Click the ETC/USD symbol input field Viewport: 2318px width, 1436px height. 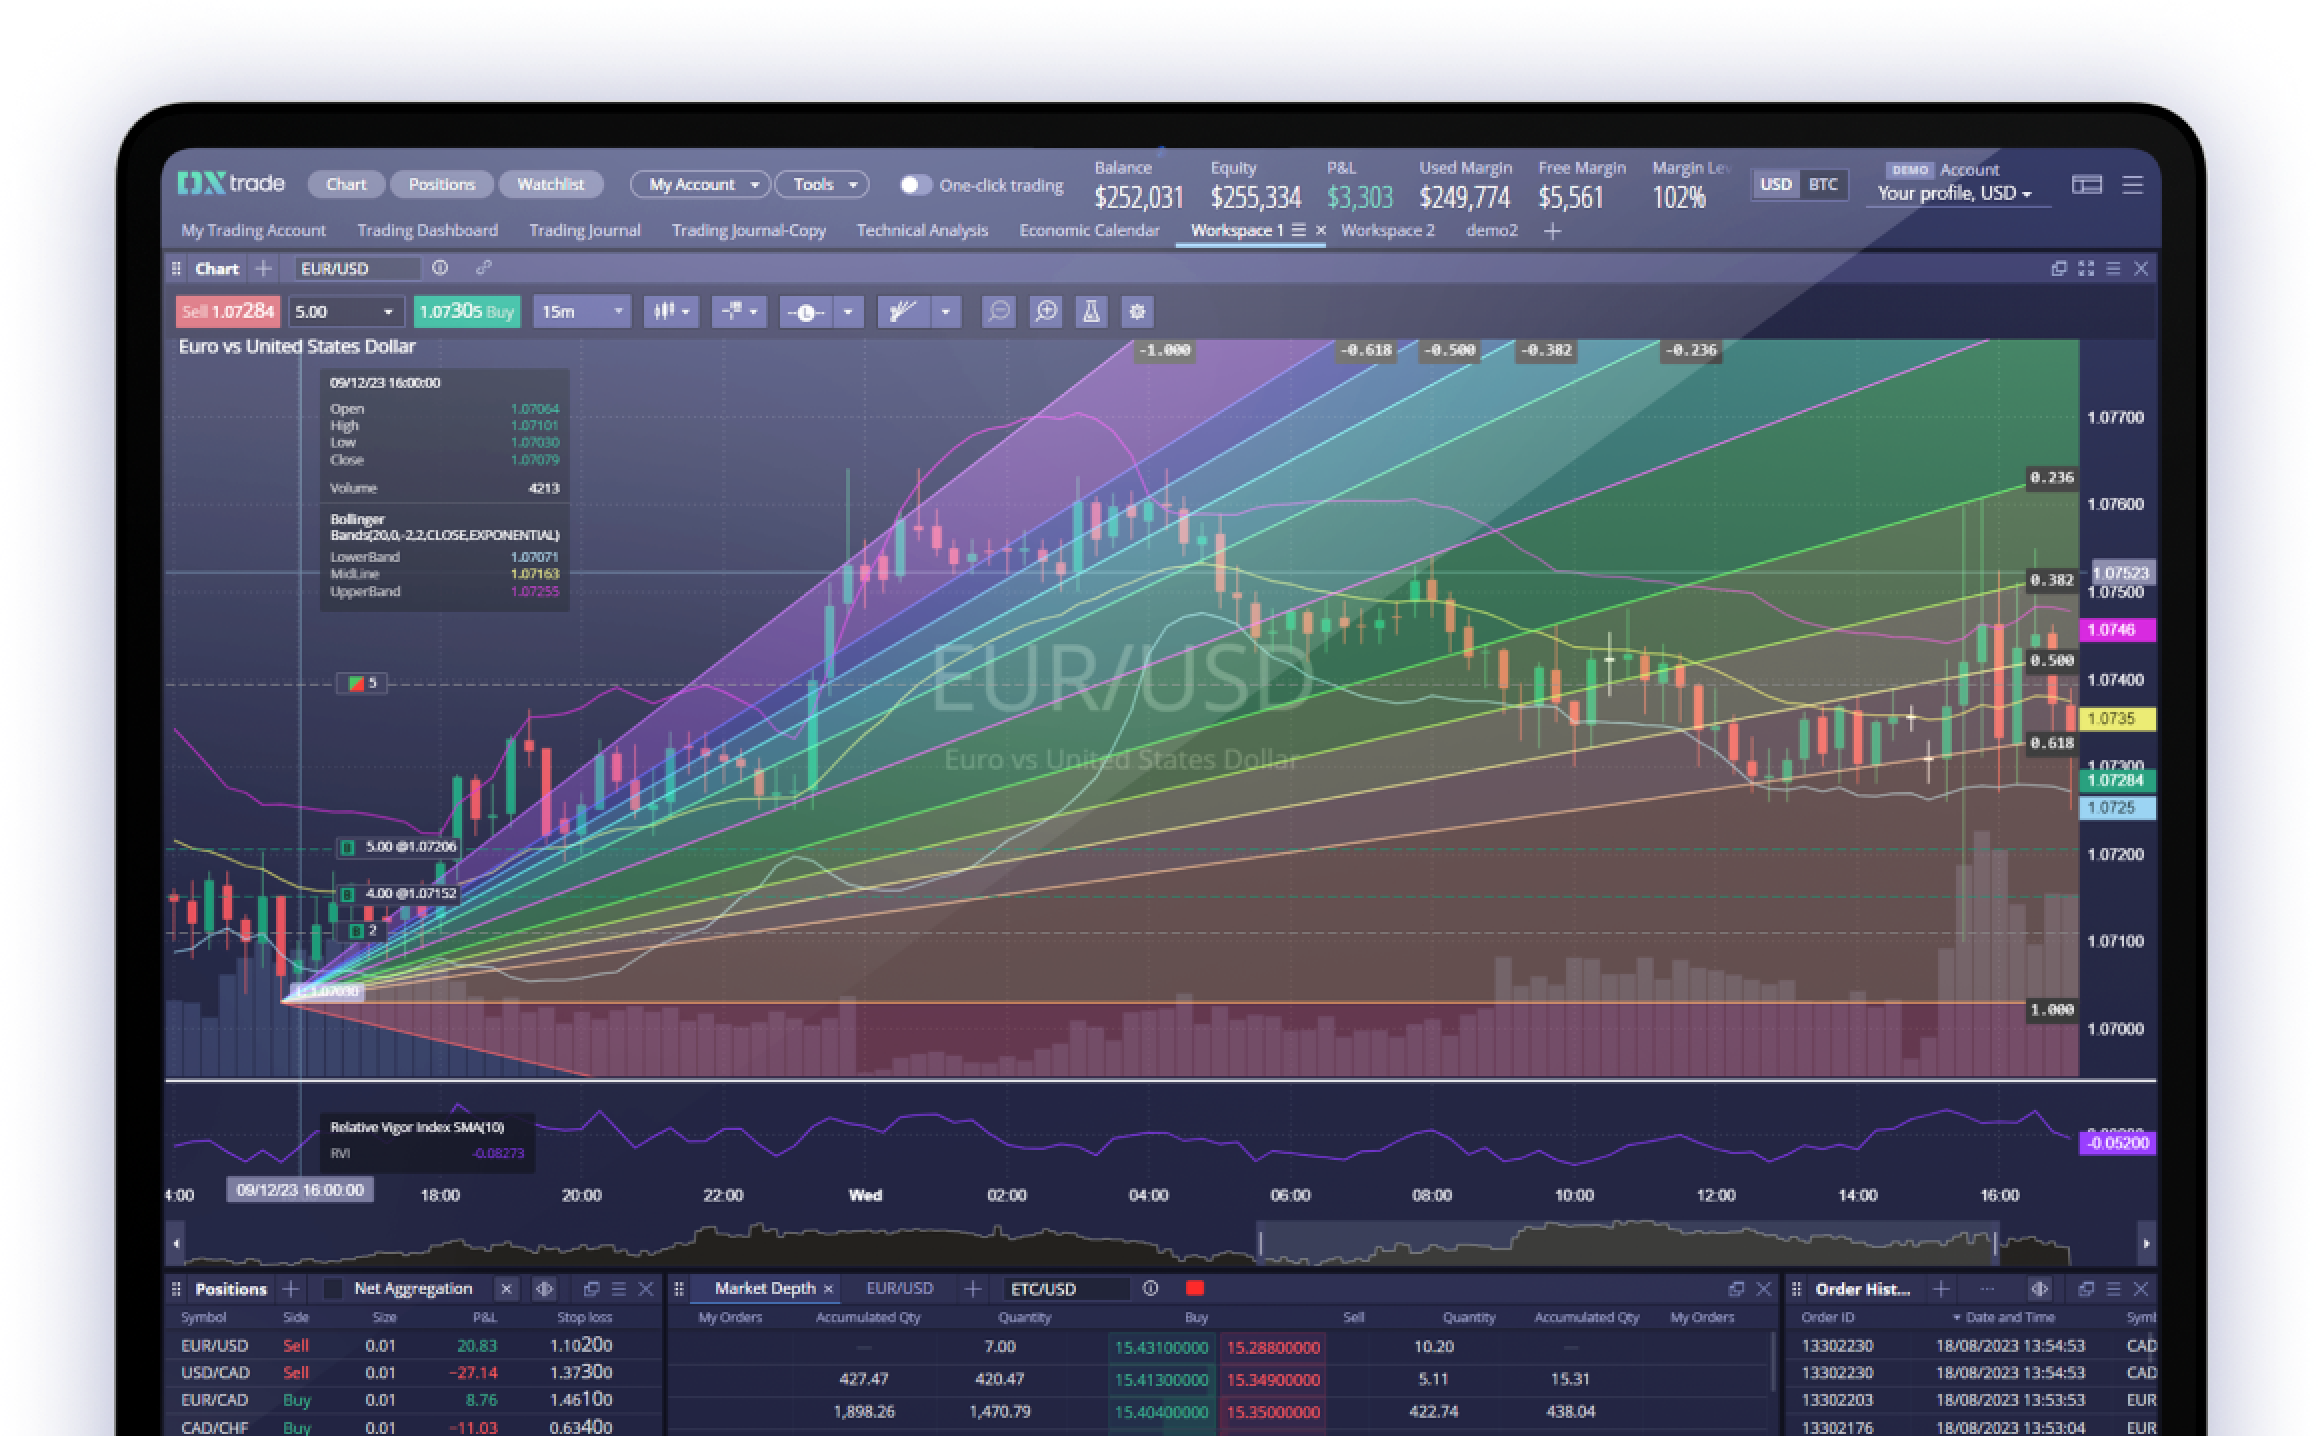tap(1066, 1288)
